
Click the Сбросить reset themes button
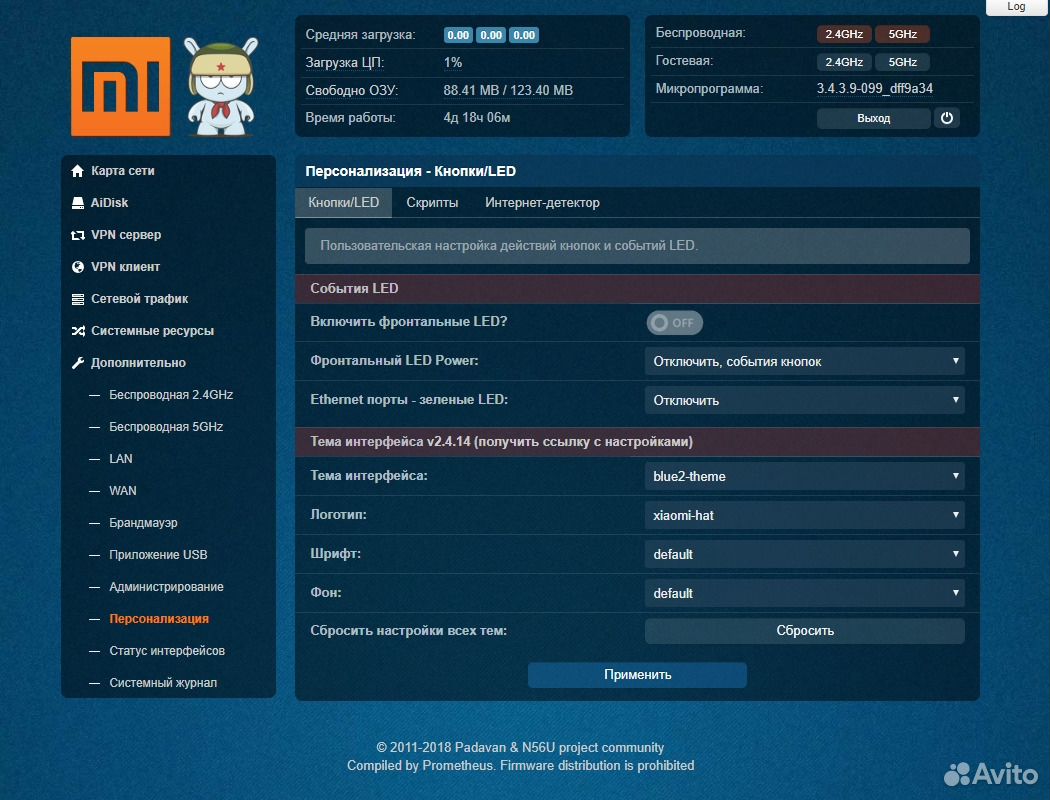[x=804, y=631]
